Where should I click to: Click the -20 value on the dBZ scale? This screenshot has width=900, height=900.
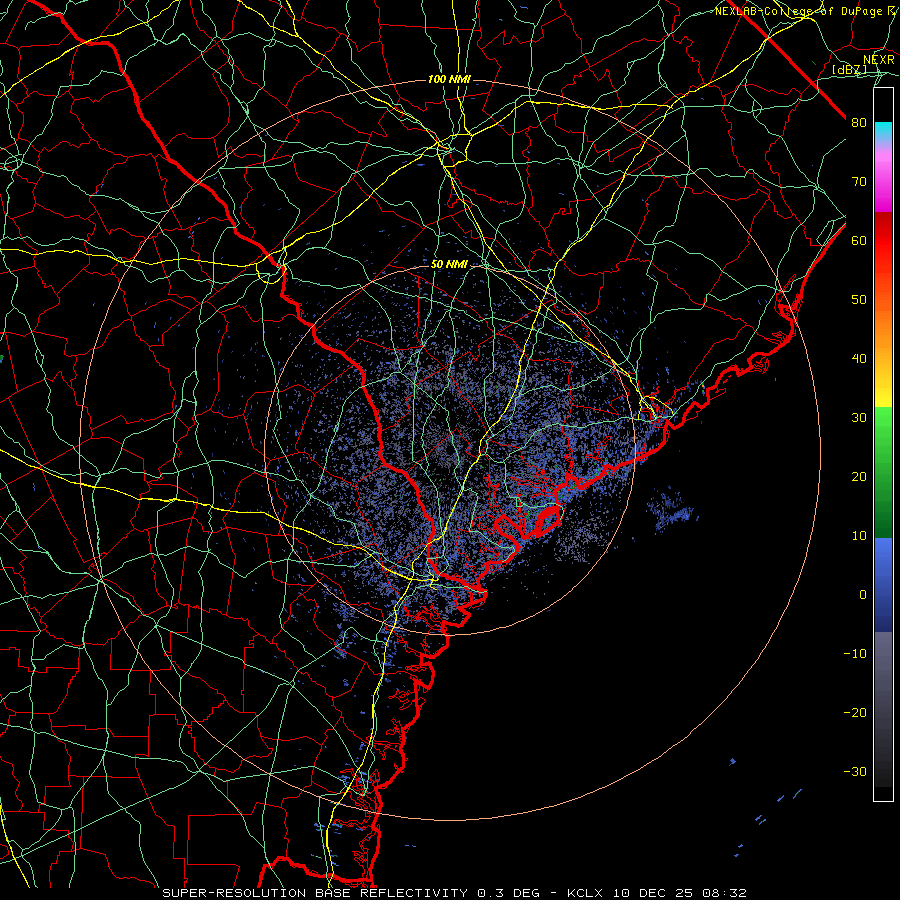pyautogui.click(x=855, y=713)
